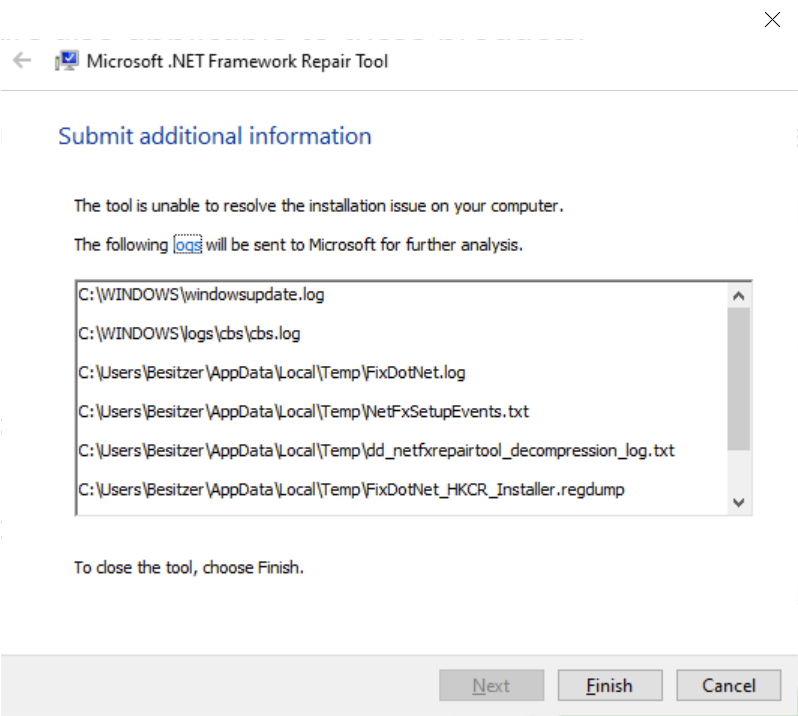Click the disabled Next button

[x=491, y=685]
